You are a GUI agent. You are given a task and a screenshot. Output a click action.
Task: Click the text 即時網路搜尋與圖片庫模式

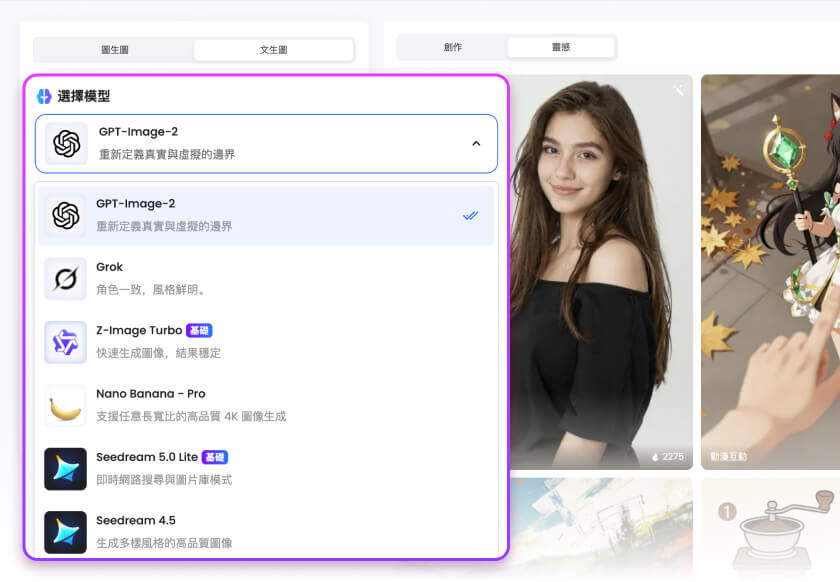click(164, 480)
